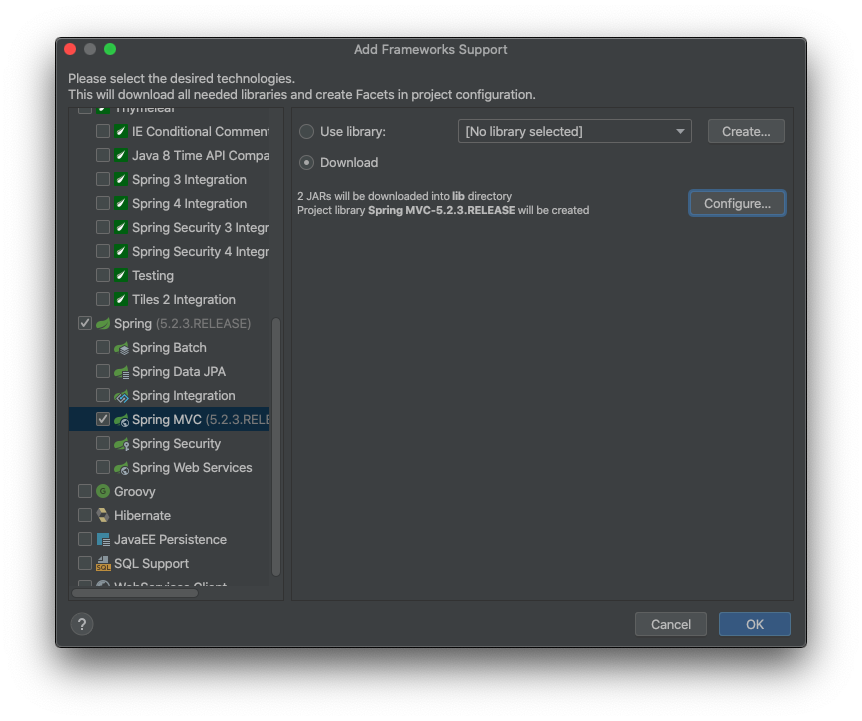Check the Spring Integration checkbox
This screenshot has height=721, width=862.
pos(103,395)
